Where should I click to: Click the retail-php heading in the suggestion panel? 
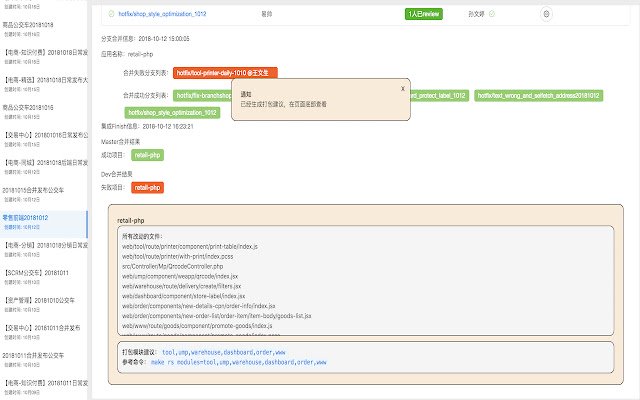coord(131,220)
